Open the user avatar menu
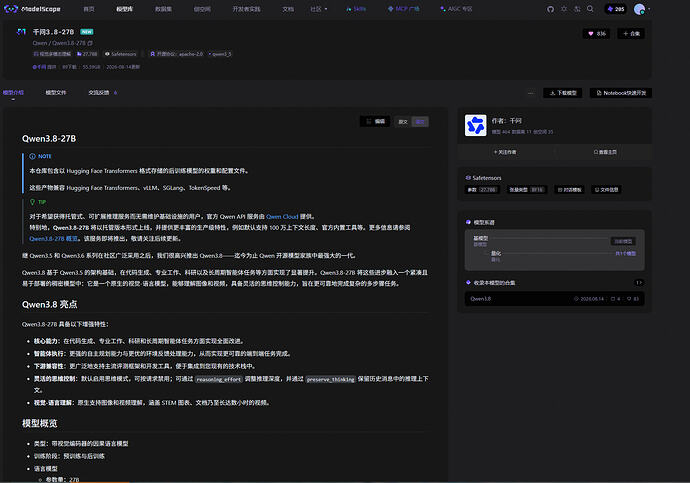The height and width of the screenshot is (483, 690). (x=639, y=9)
